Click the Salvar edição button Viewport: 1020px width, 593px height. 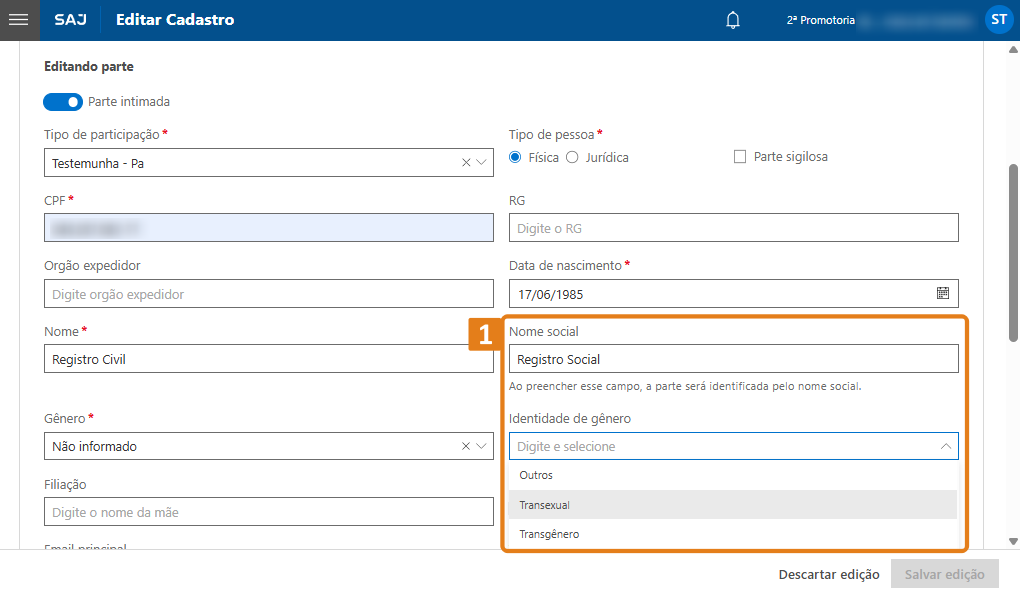[x=944, y=574]
